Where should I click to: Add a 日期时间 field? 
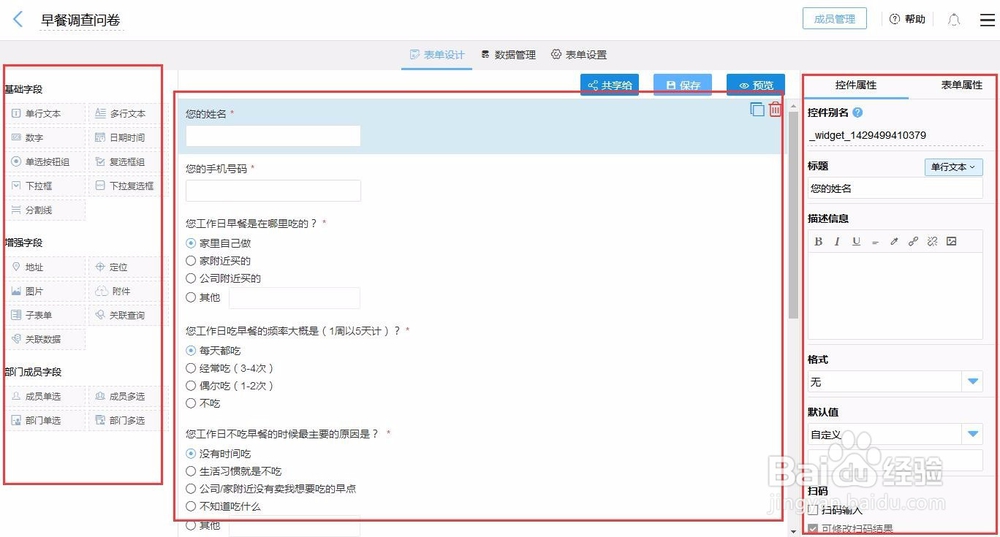click(126, 138)
